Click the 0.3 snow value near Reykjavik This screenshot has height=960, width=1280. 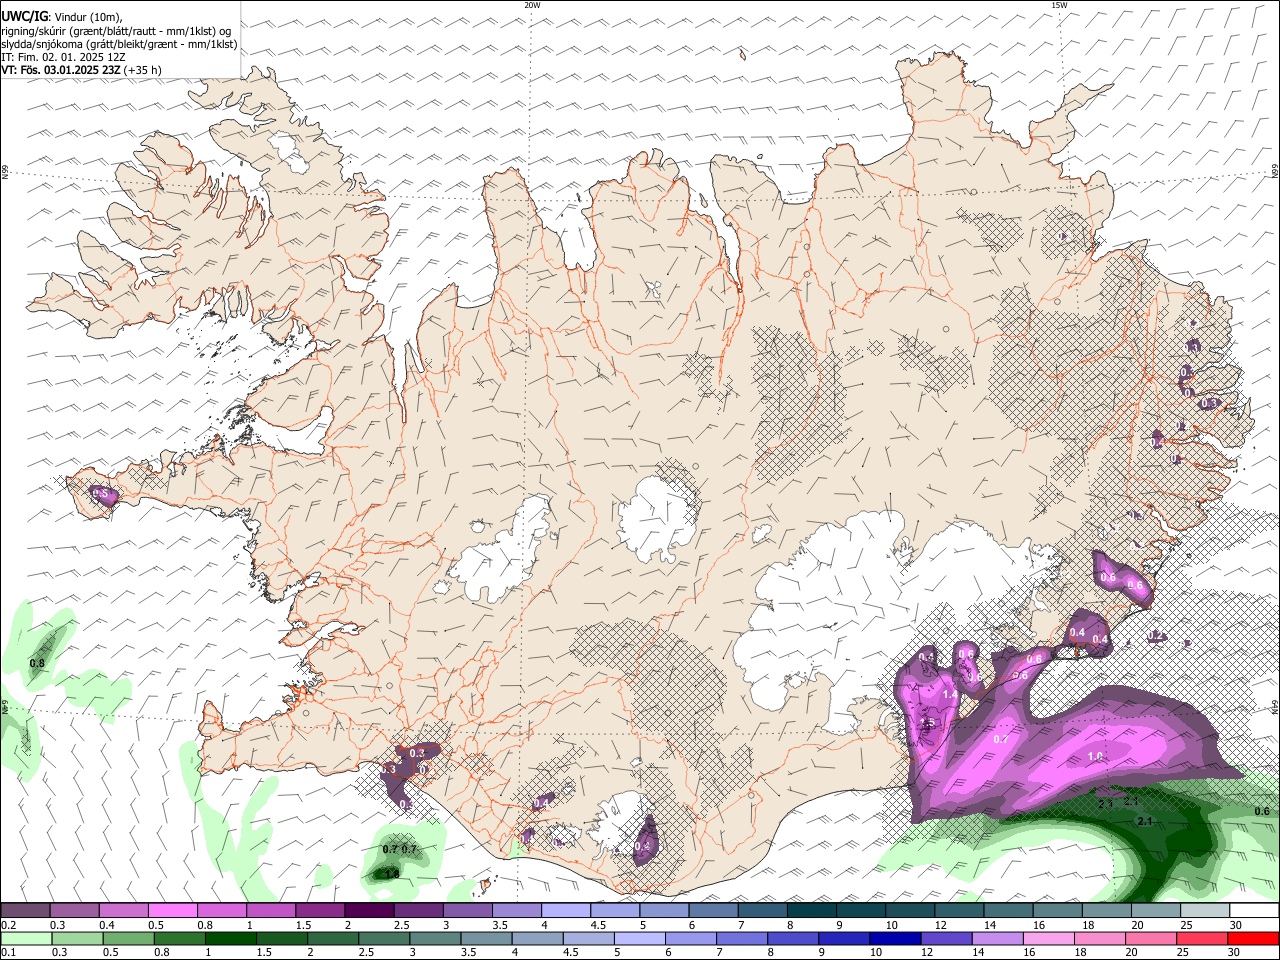pos(417,753)
